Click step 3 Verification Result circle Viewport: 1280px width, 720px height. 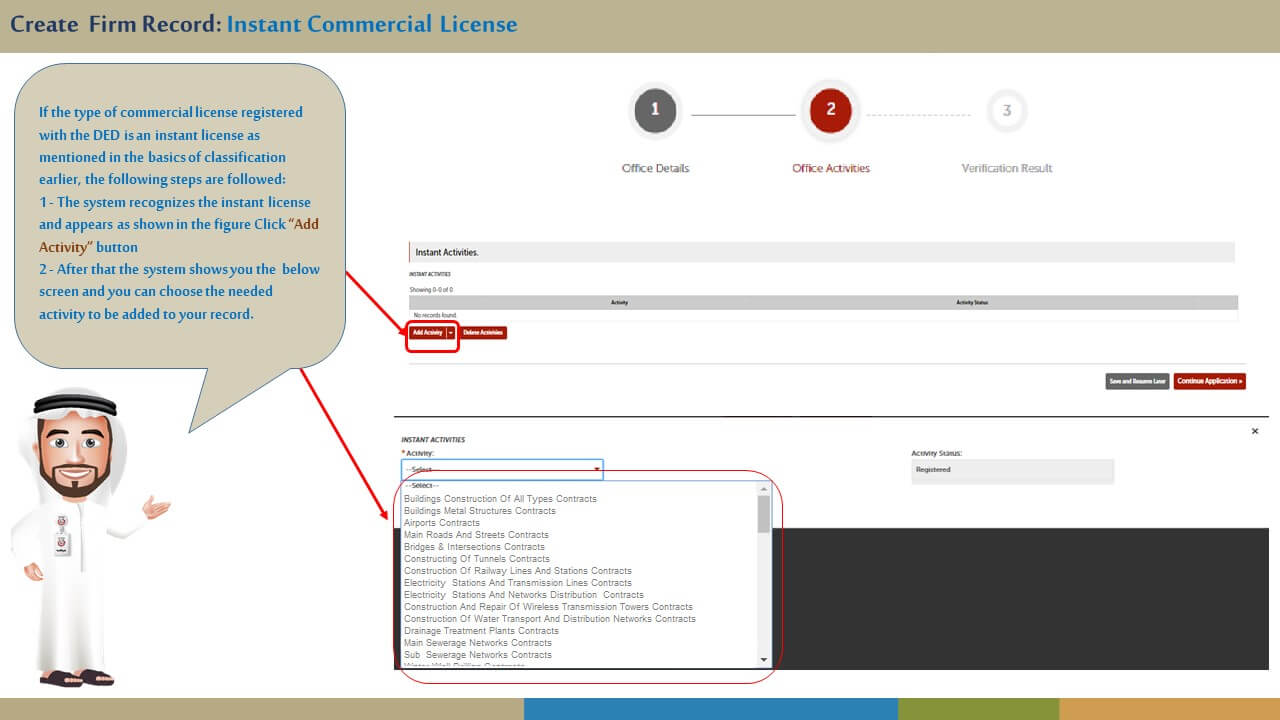pyautogui.click(x=1006, y=111)
